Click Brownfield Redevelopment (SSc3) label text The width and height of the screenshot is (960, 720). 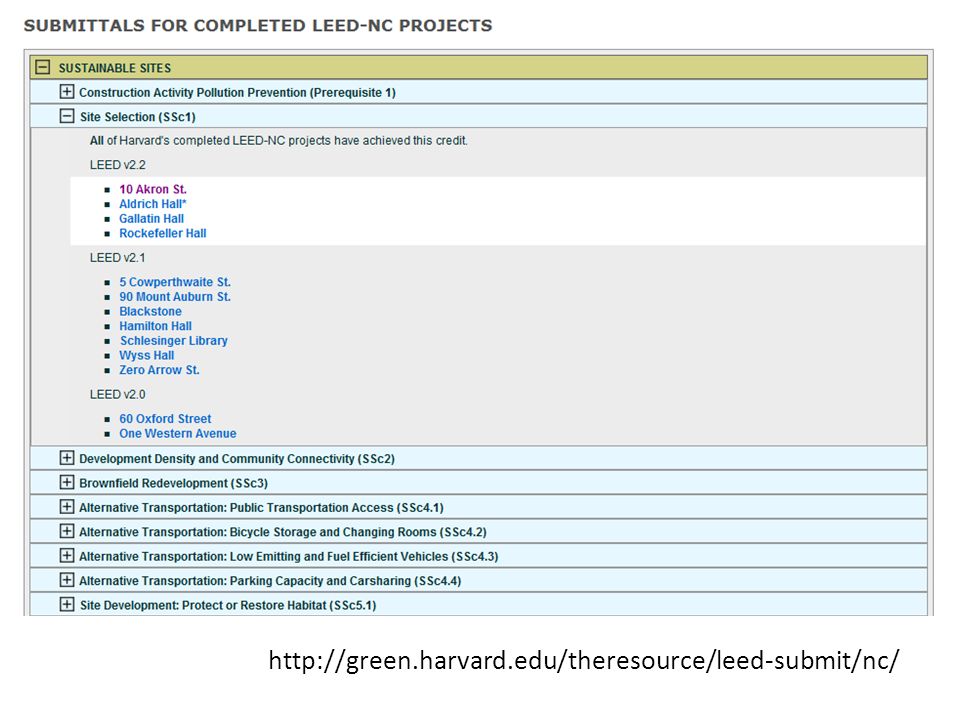point(174,483)
